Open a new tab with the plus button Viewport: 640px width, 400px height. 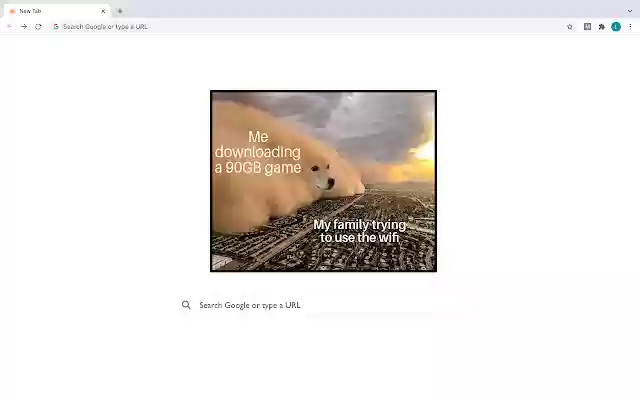(x=120, y=11)
